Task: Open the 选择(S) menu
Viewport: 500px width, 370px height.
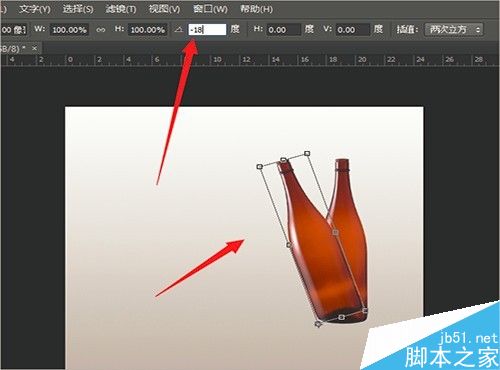Action: point(78,9)
